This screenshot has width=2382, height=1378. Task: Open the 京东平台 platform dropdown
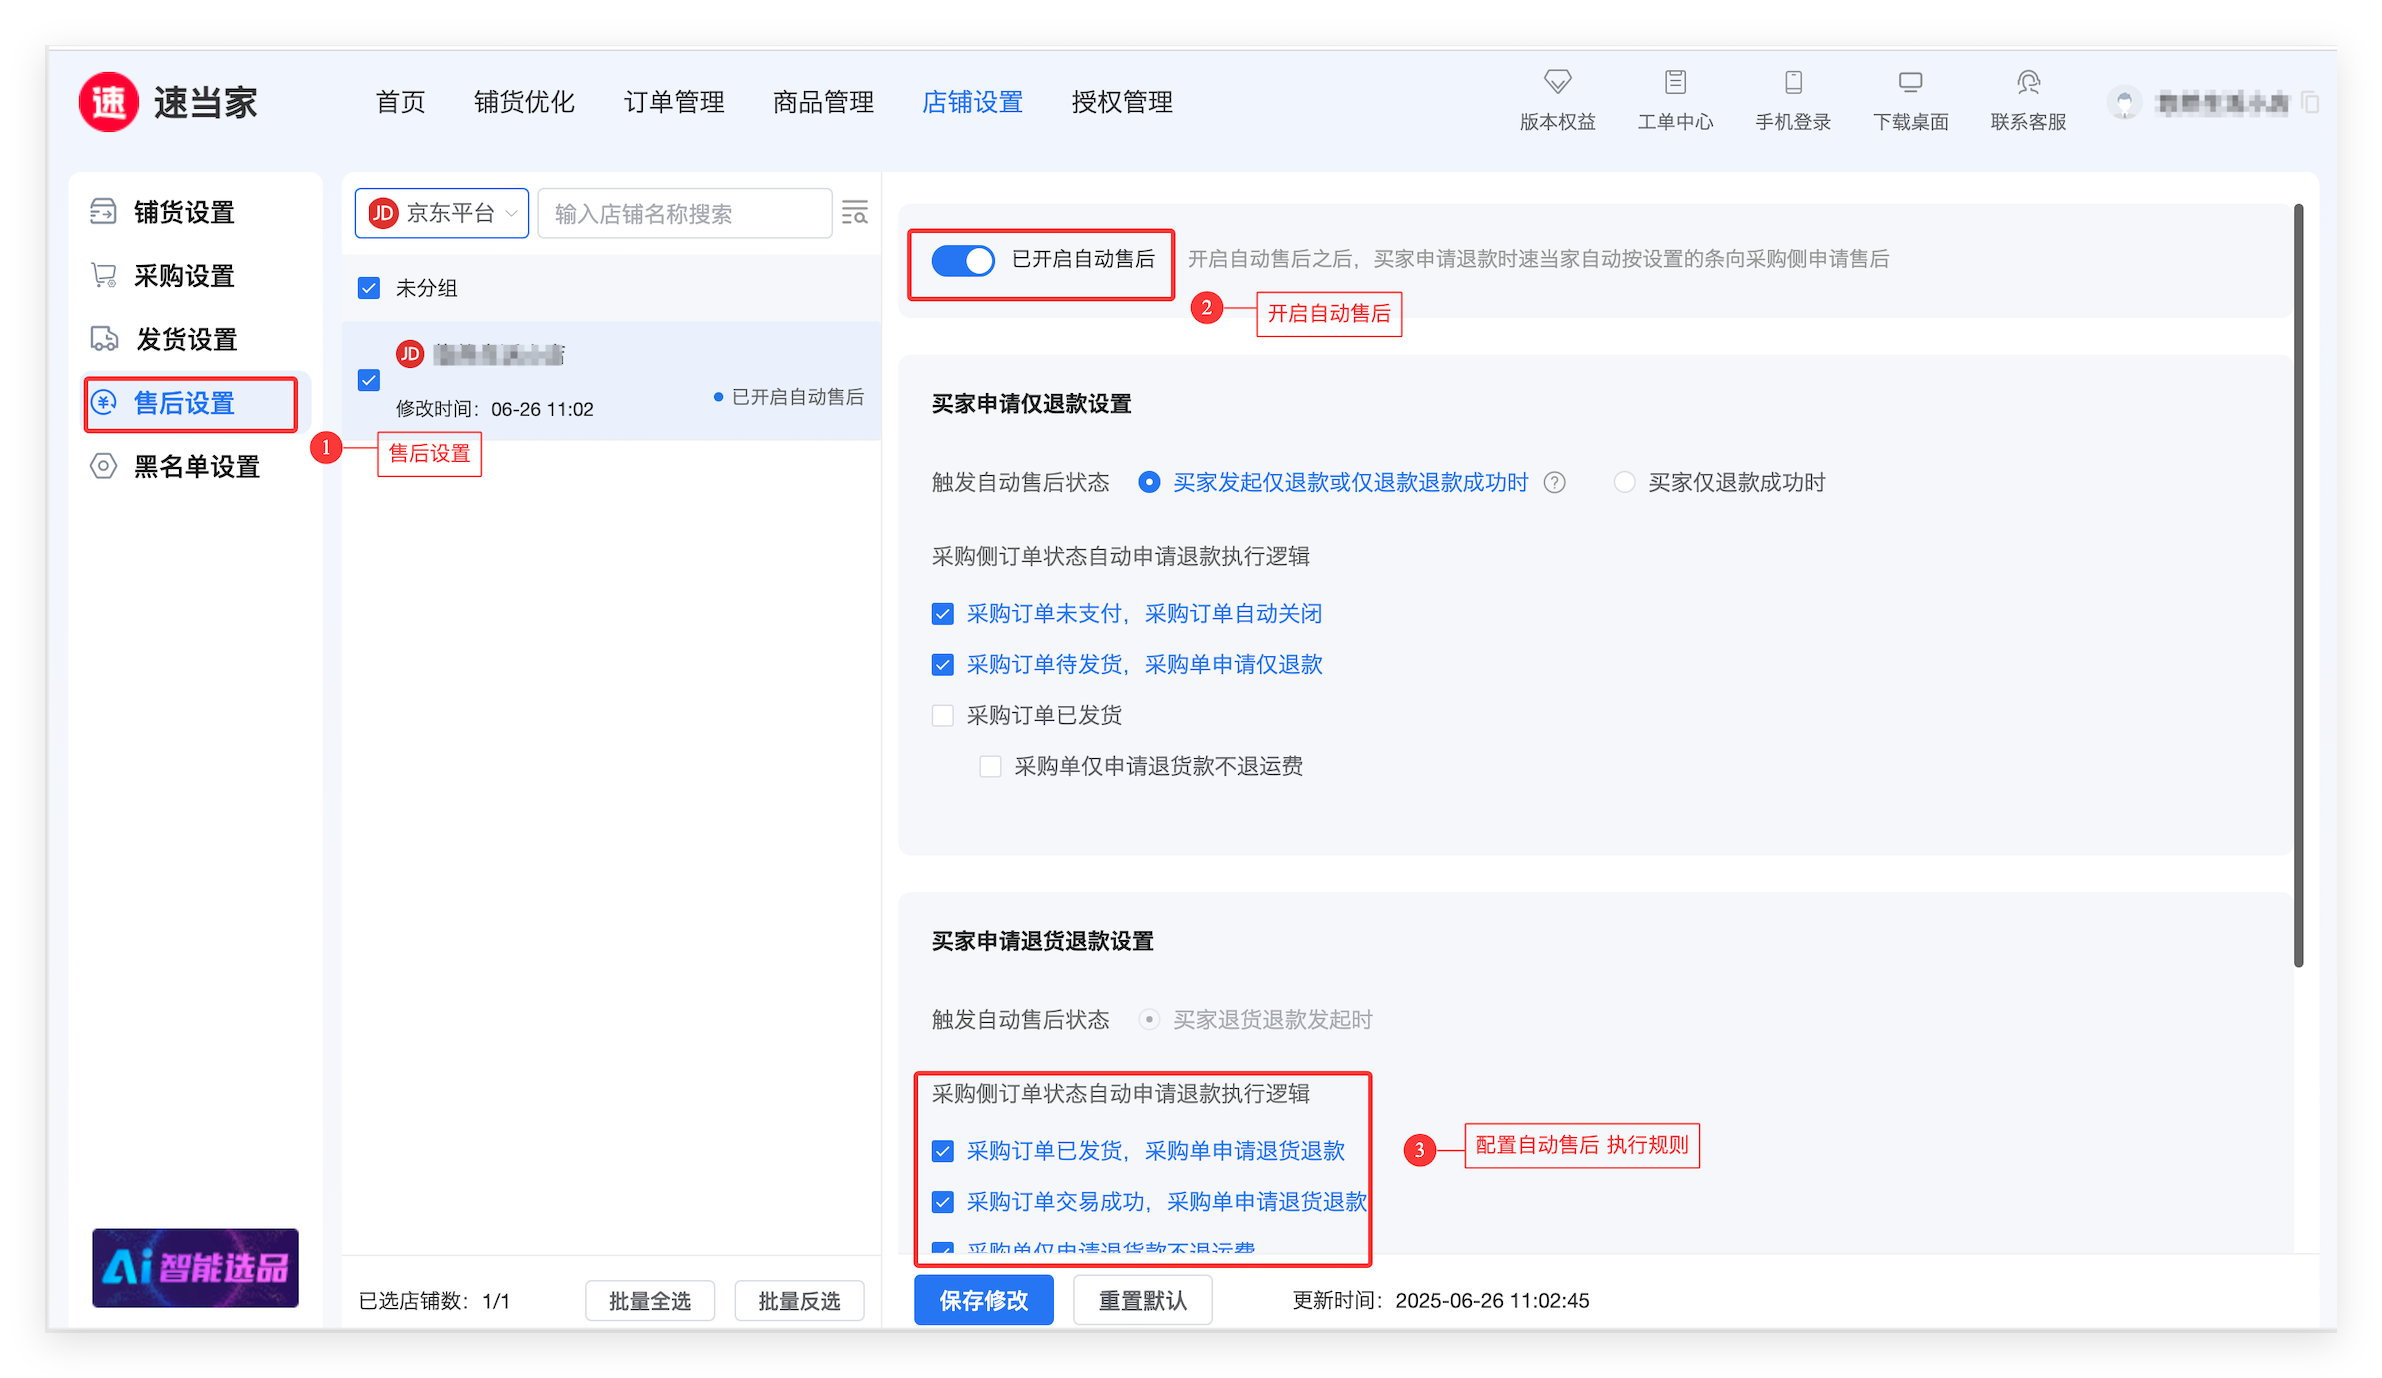442,213
